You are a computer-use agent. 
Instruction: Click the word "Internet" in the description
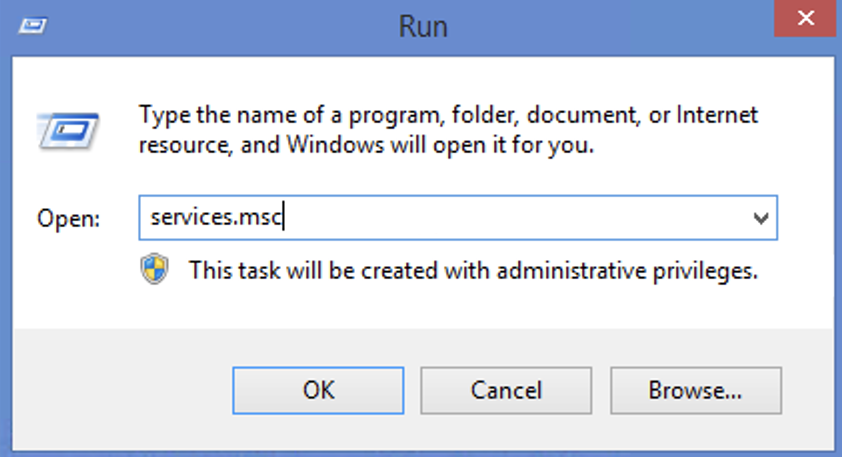pos(716,114)
